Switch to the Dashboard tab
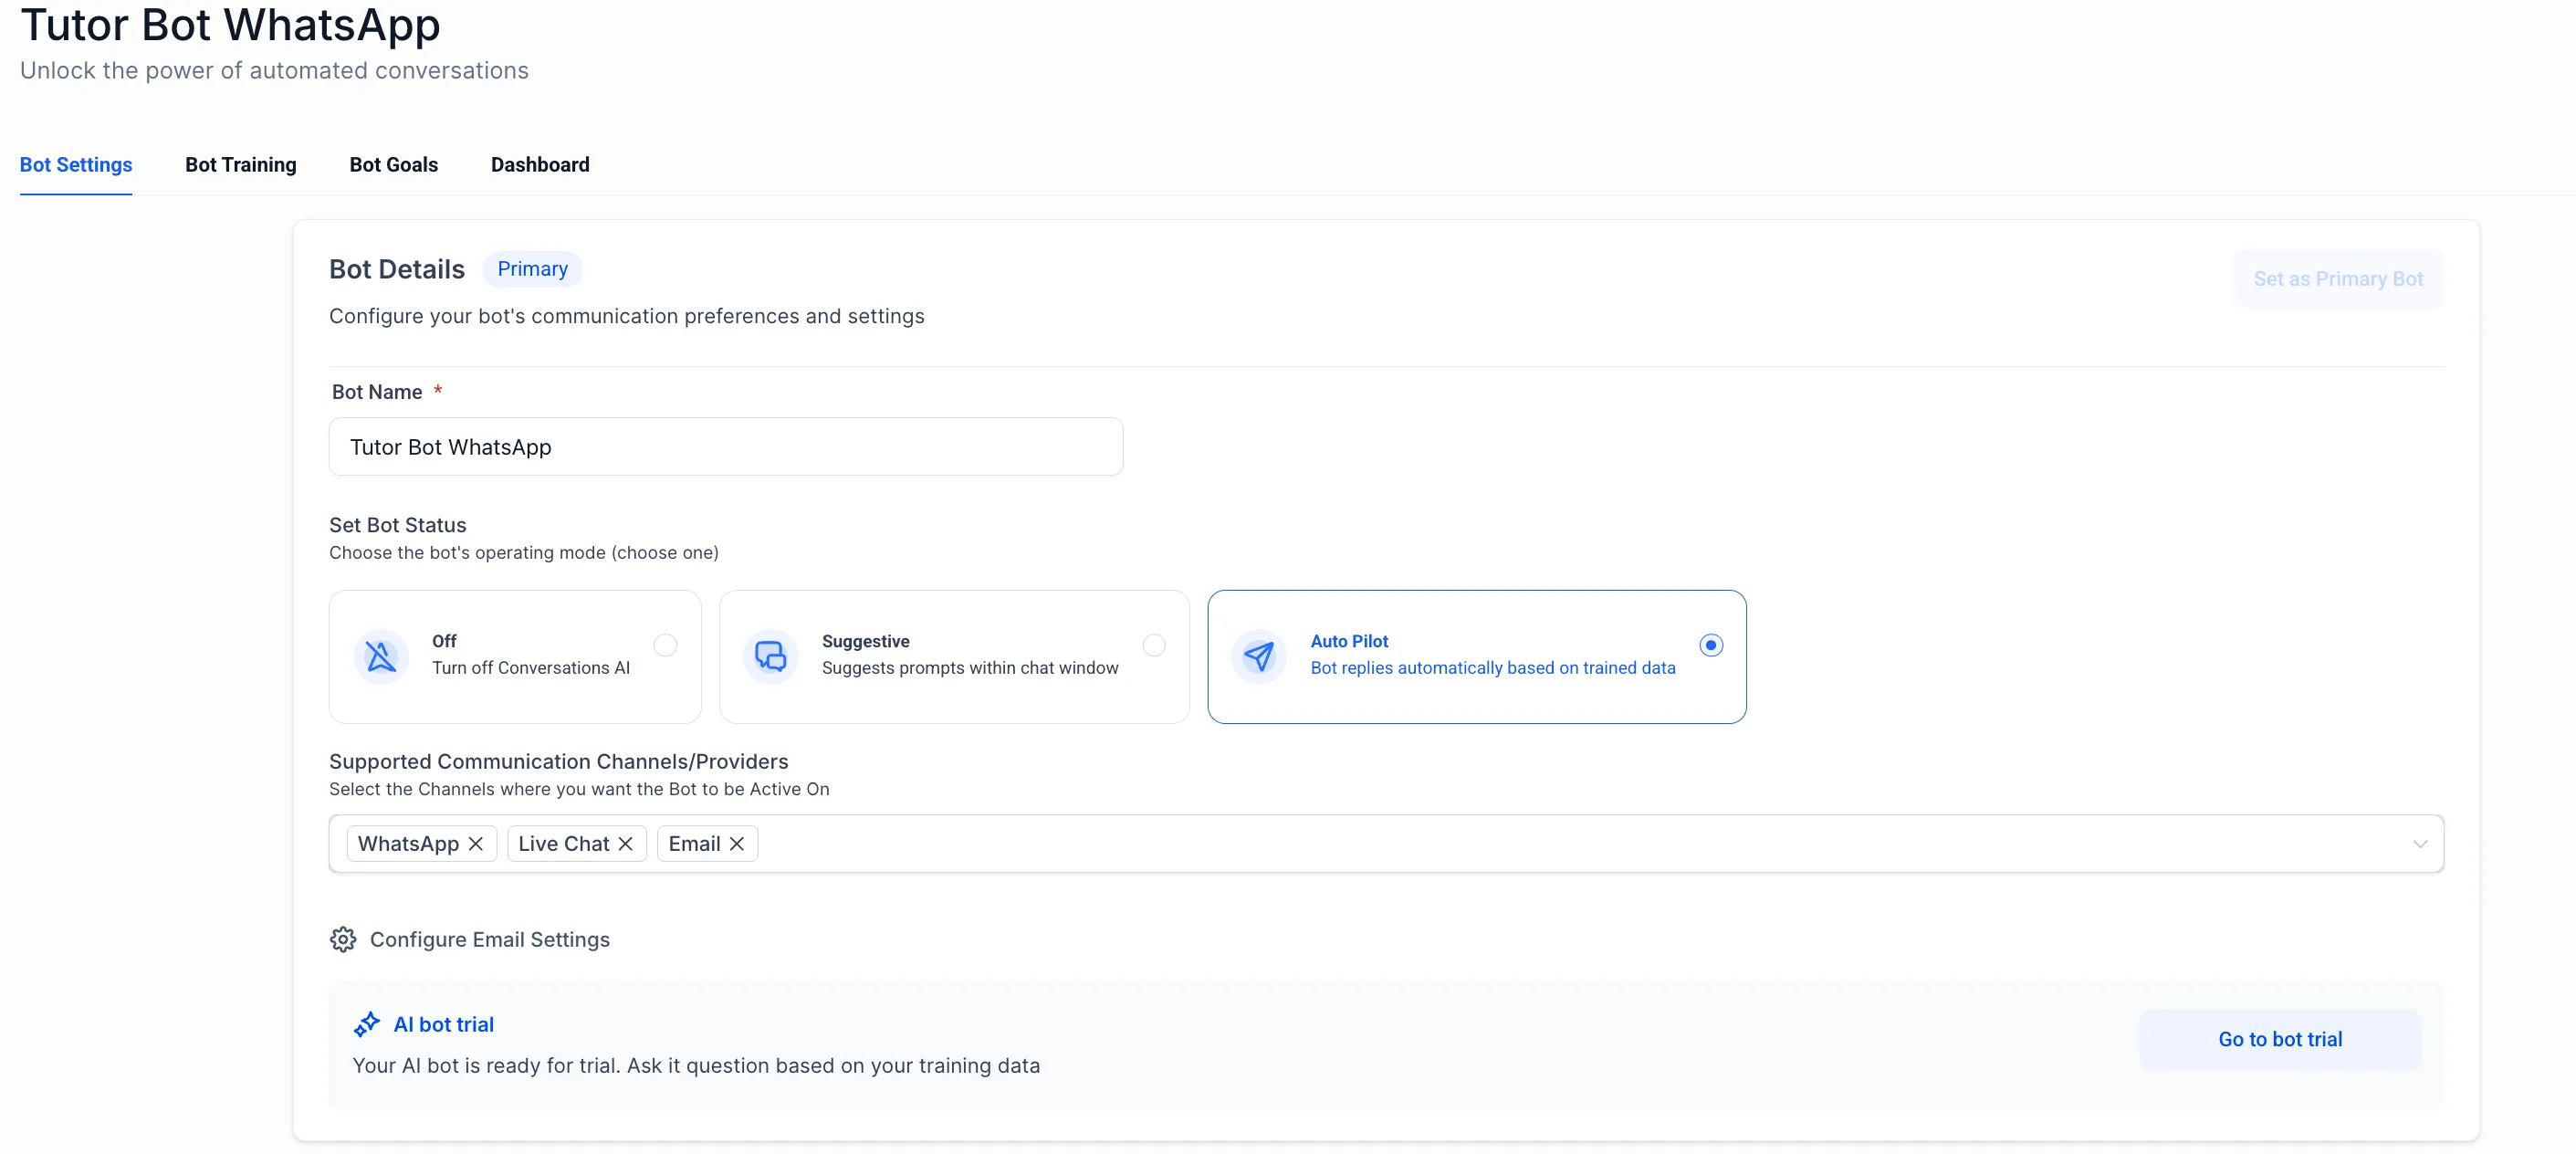This screenshot has width=2576, height=1154. tap(540, 164)
